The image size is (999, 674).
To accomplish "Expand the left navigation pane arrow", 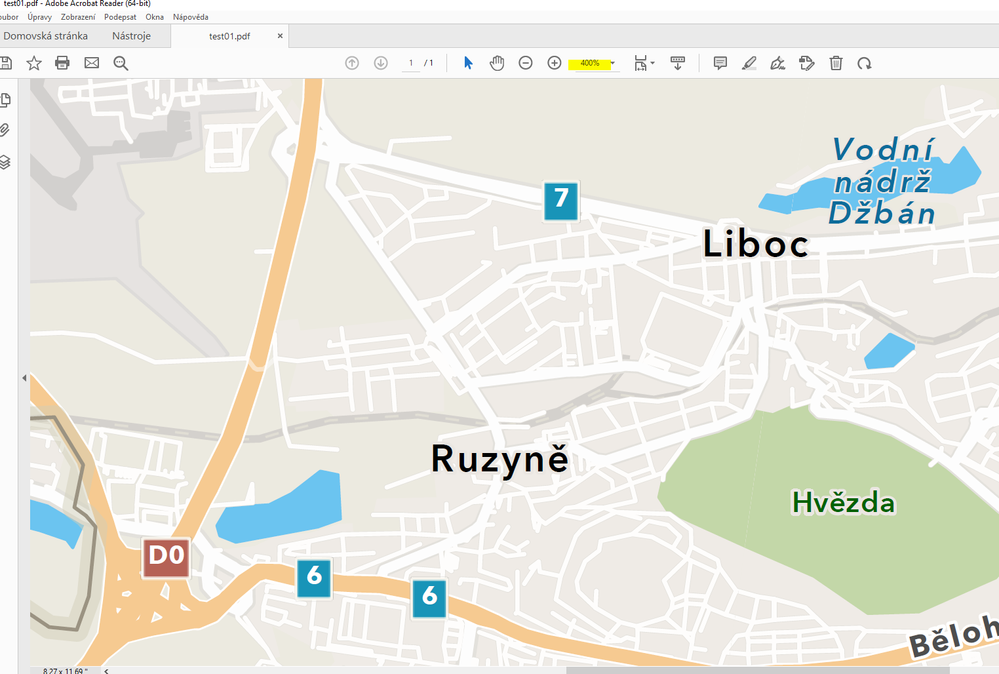I will [24, 378].
